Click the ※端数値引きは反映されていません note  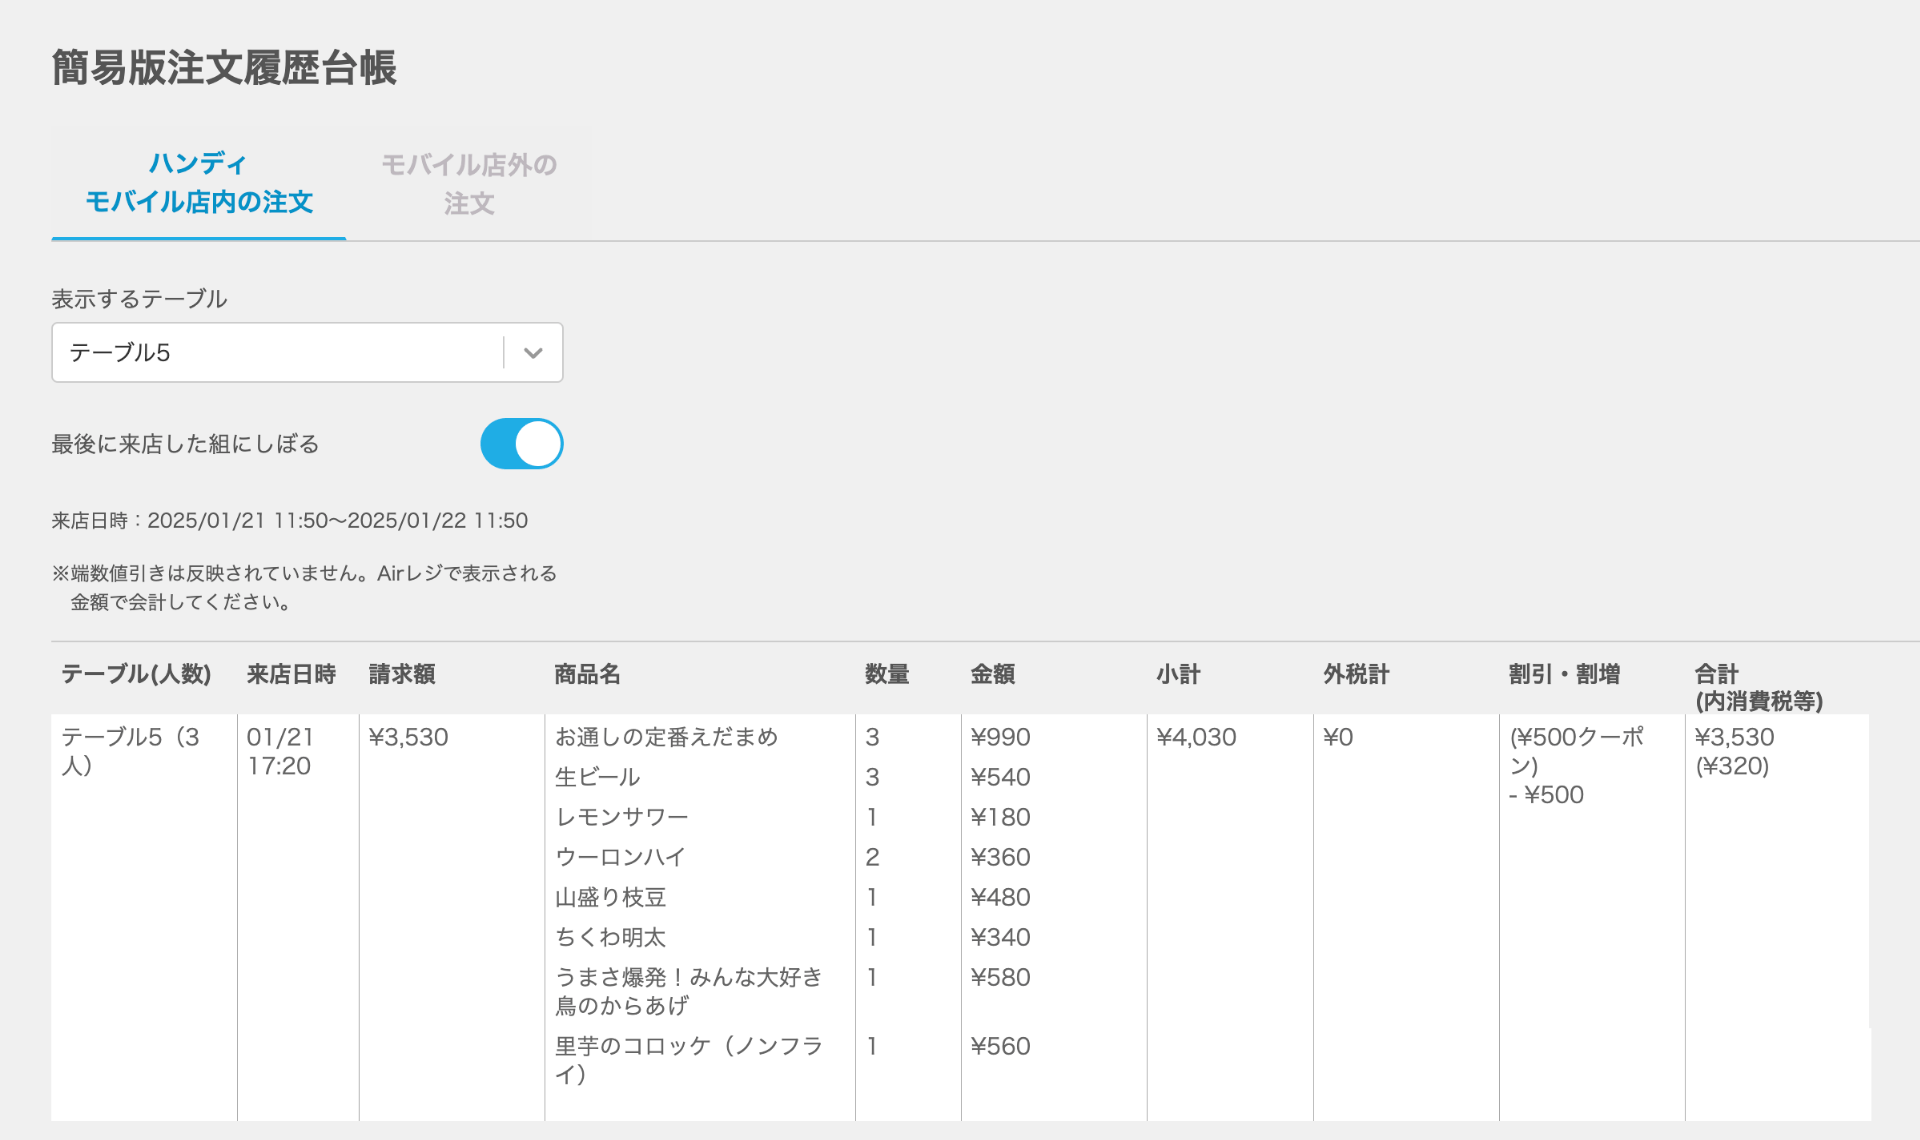(304, 587)
